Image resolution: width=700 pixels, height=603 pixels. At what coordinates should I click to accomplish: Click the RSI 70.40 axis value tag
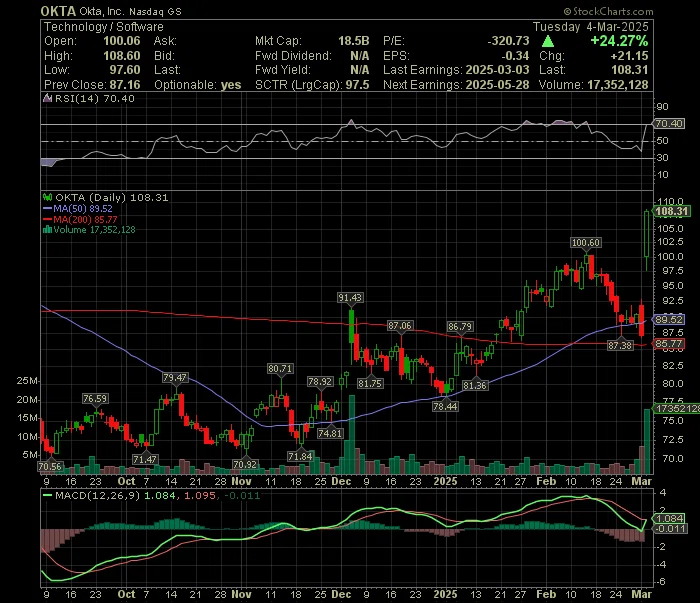(x=669, y=124)
